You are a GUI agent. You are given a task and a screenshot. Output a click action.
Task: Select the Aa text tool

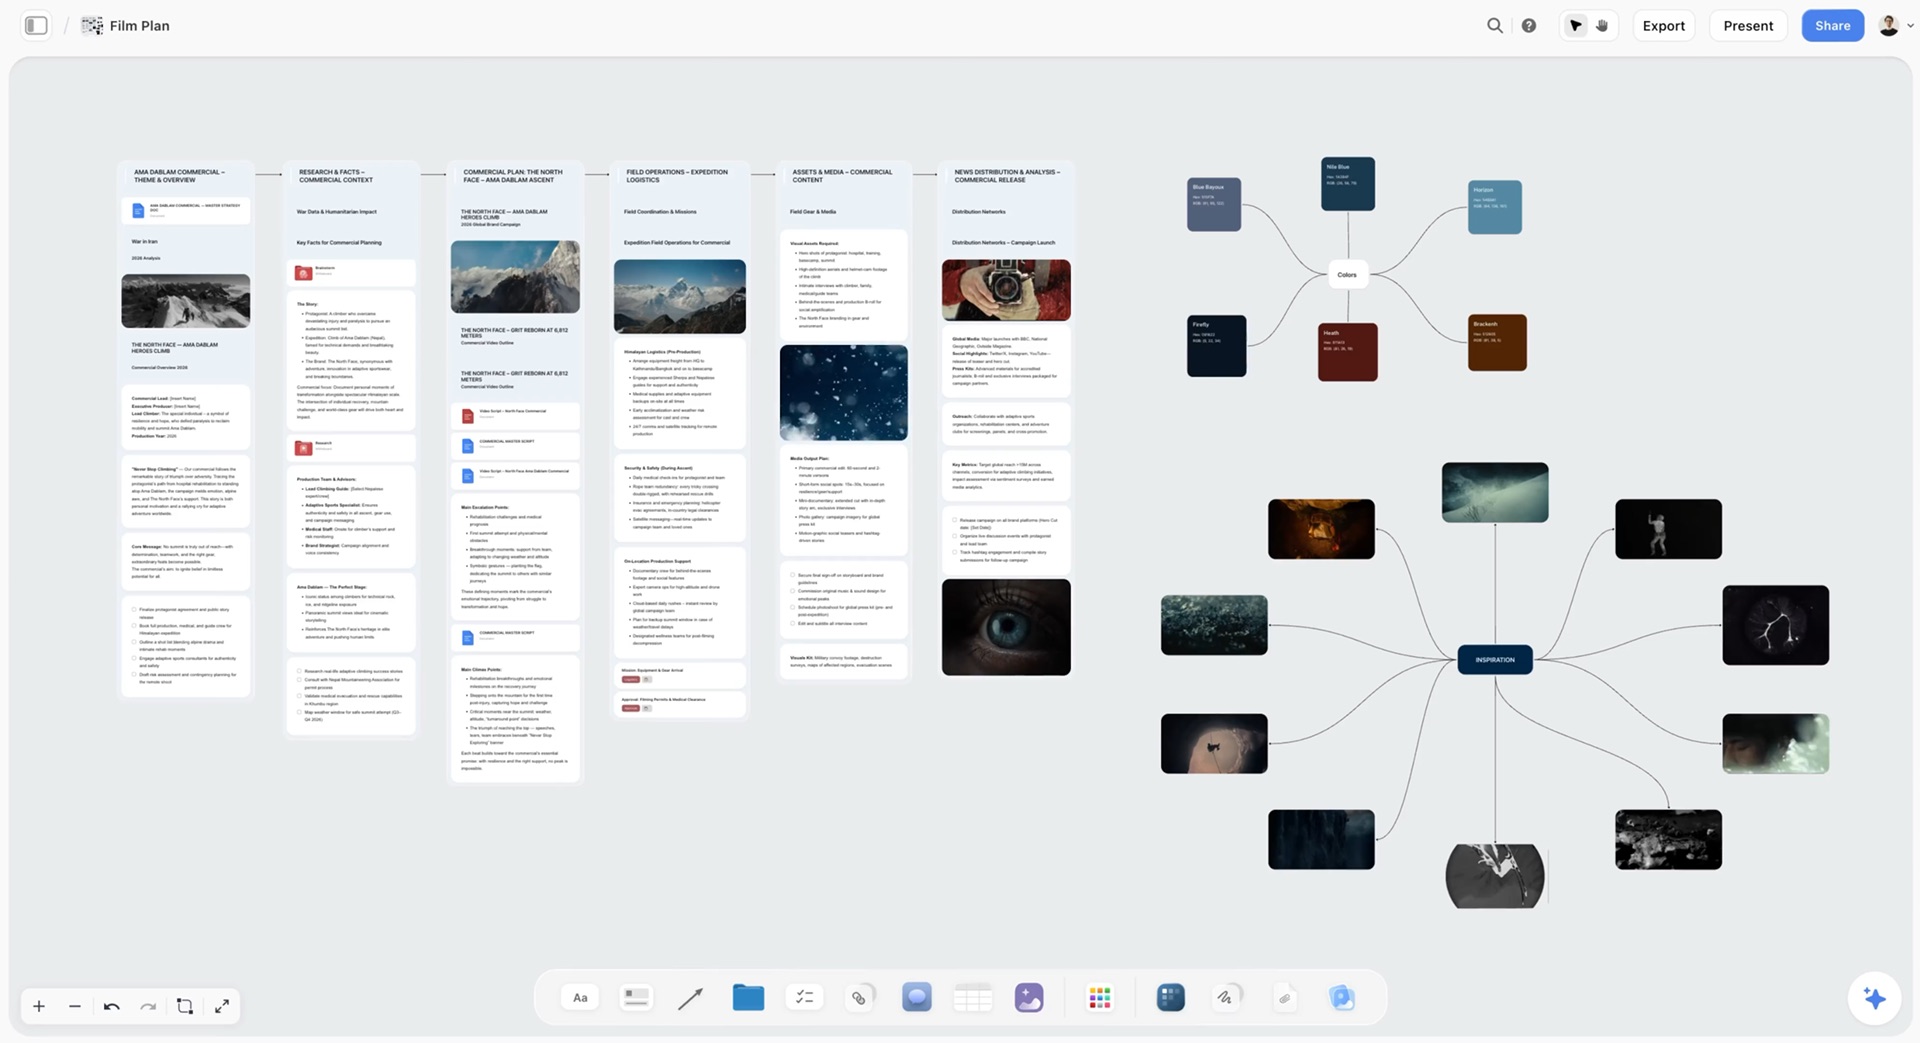(580, 997)
